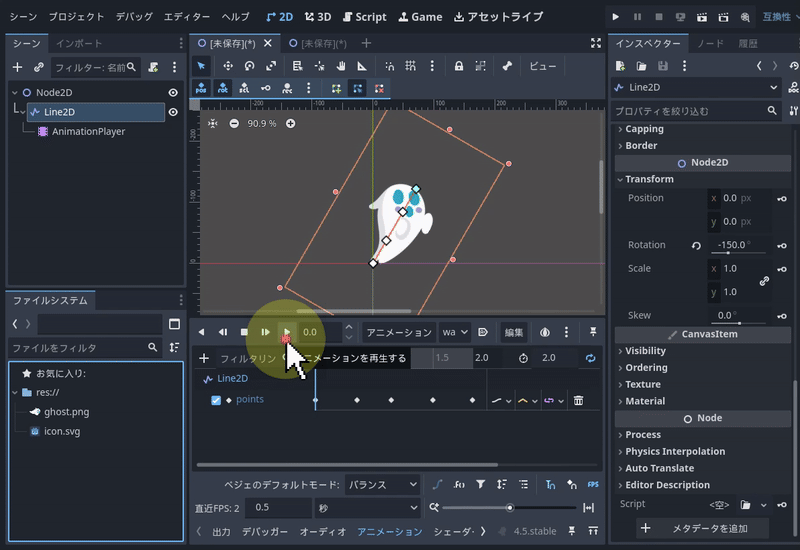Instantiate child scene link icon
The height and width of the screenshot is (550, 800).
(x=39, y=67)
